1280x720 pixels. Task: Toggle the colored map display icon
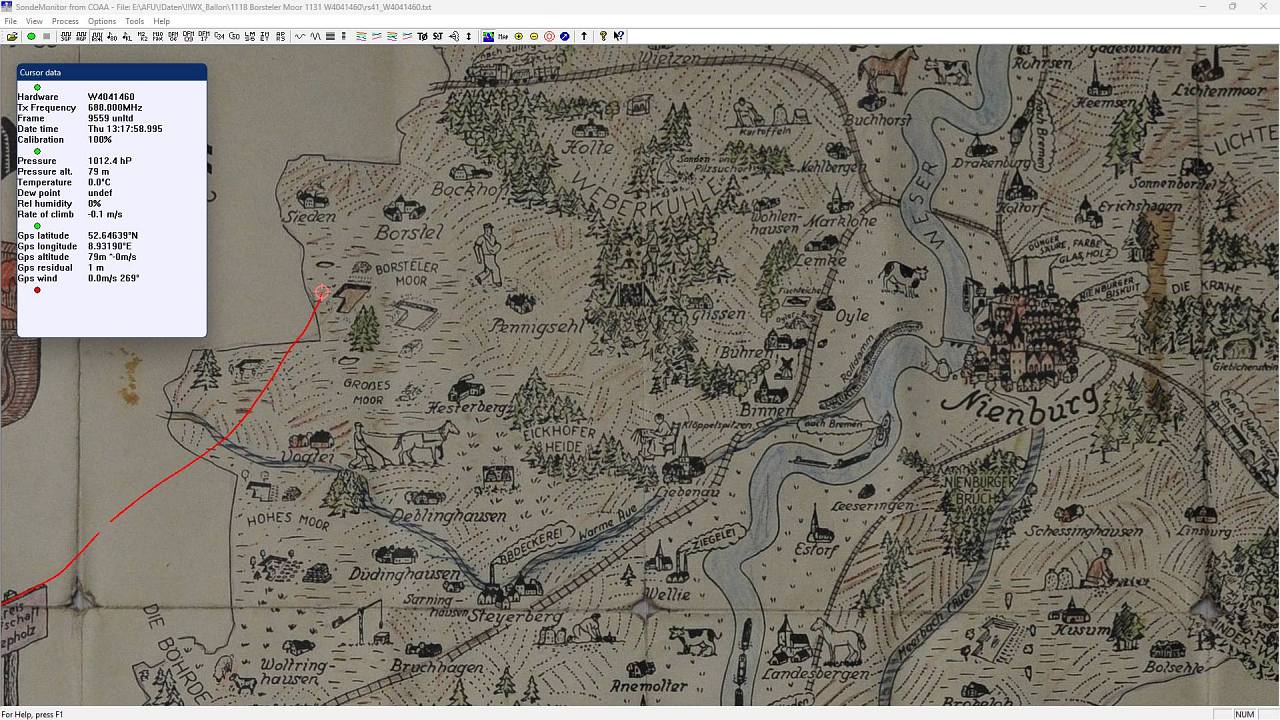(488, 36)
